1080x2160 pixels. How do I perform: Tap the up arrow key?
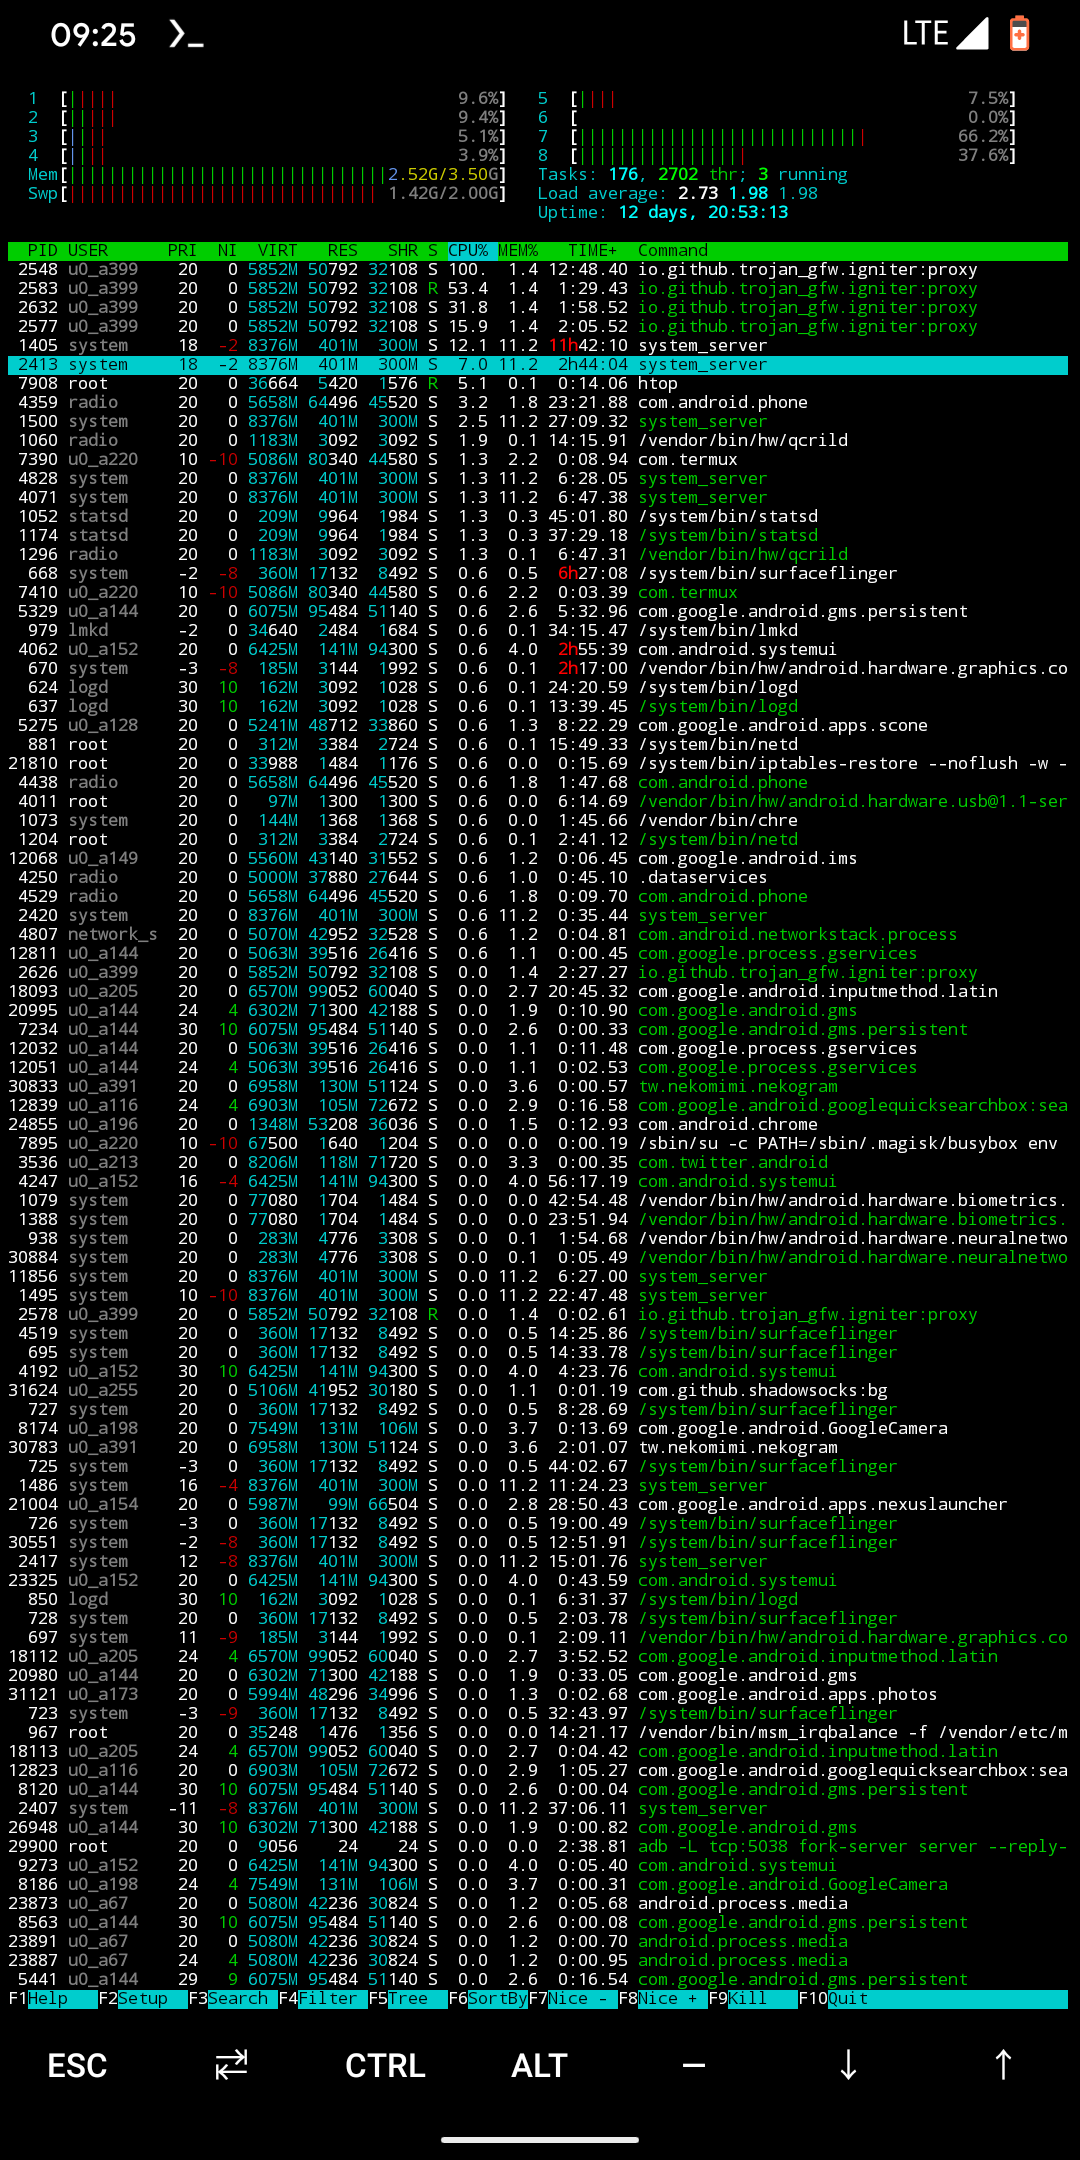tap(1003, 2065)
